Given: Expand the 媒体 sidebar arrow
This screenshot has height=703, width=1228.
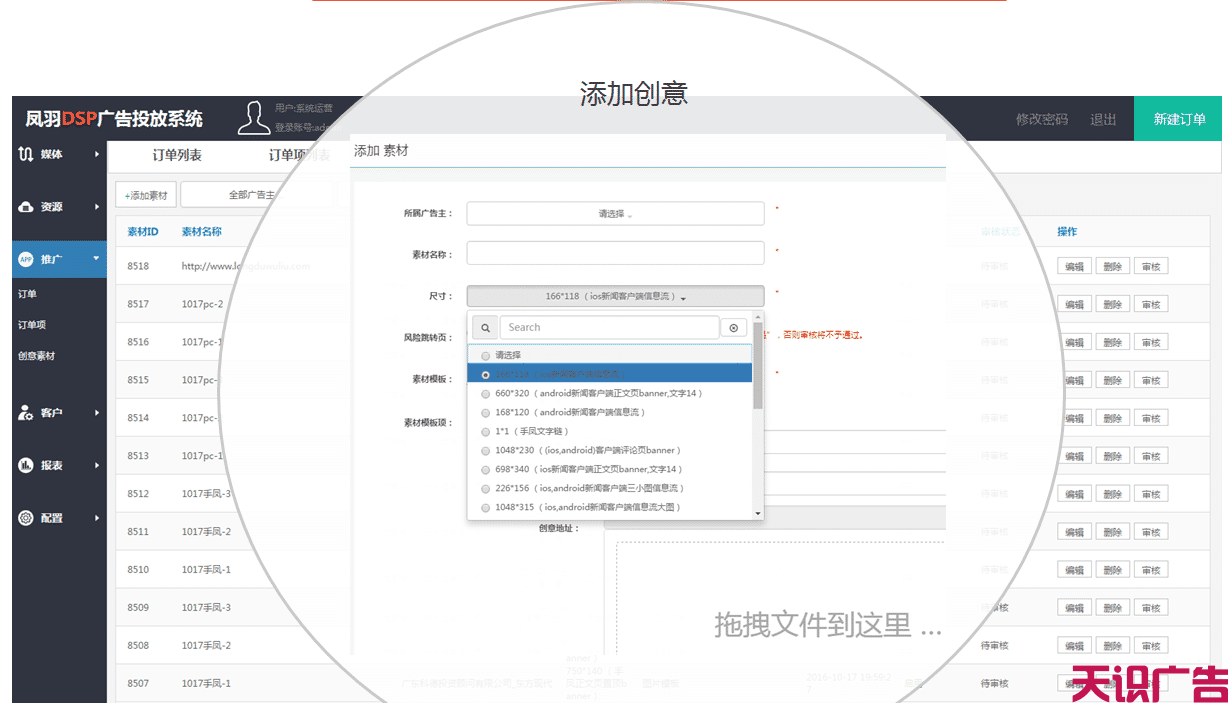Looking at the screenshot, I should tap(97, 154).
